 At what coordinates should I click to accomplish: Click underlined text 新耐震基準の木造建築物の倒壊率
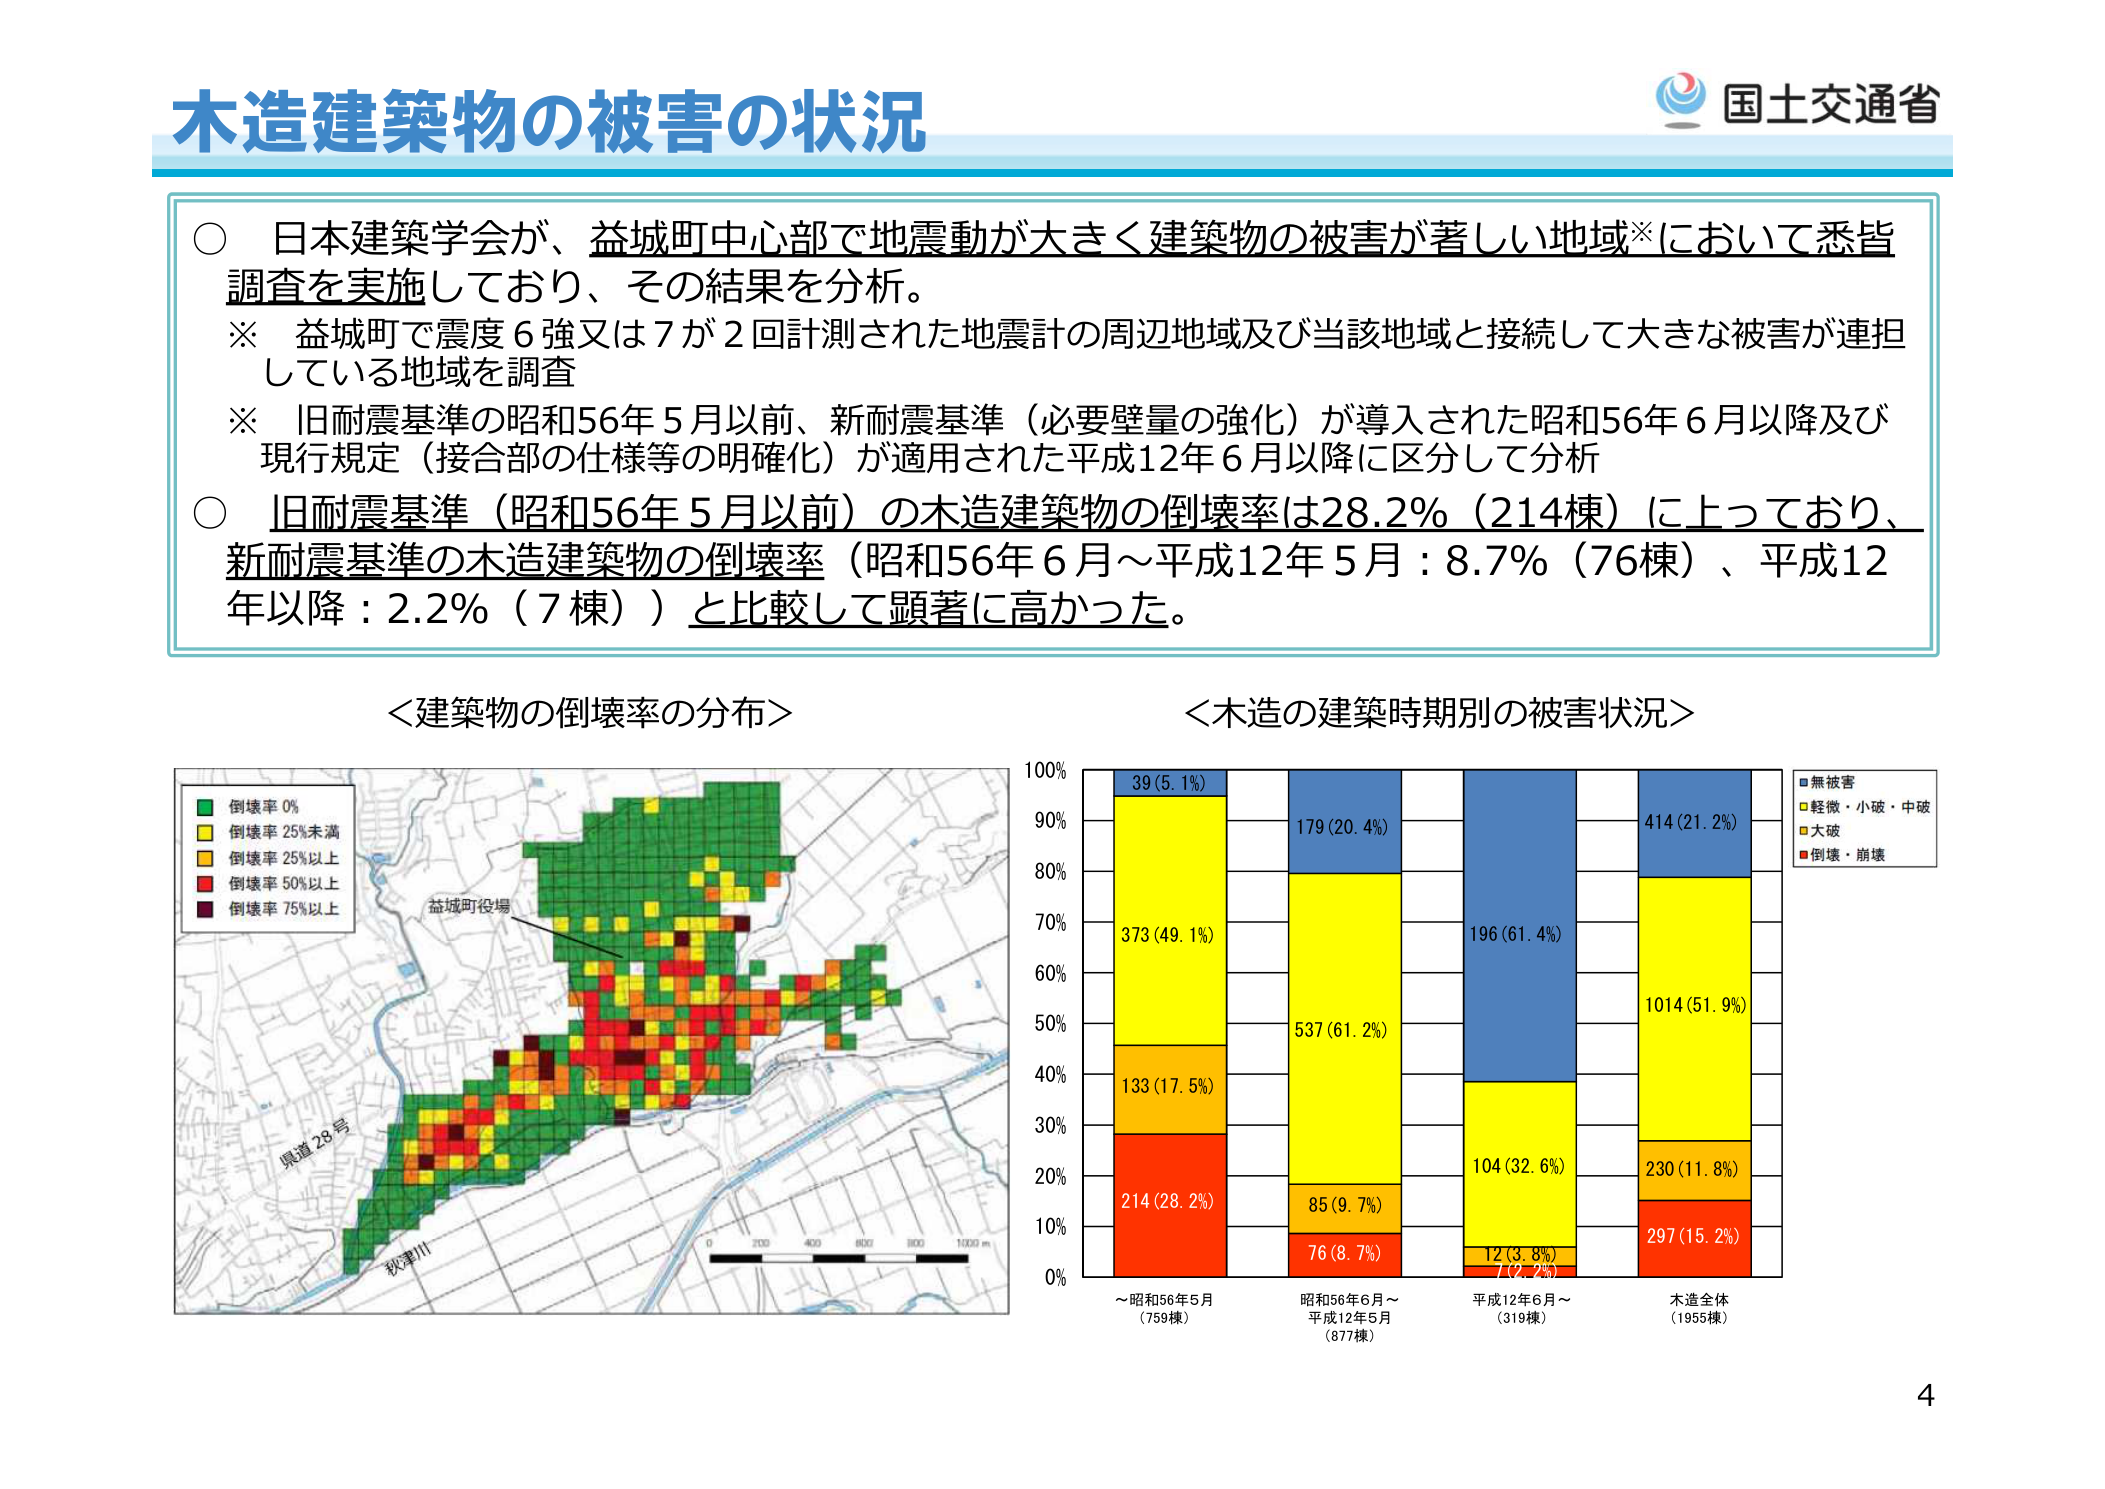tap(525, 560)
